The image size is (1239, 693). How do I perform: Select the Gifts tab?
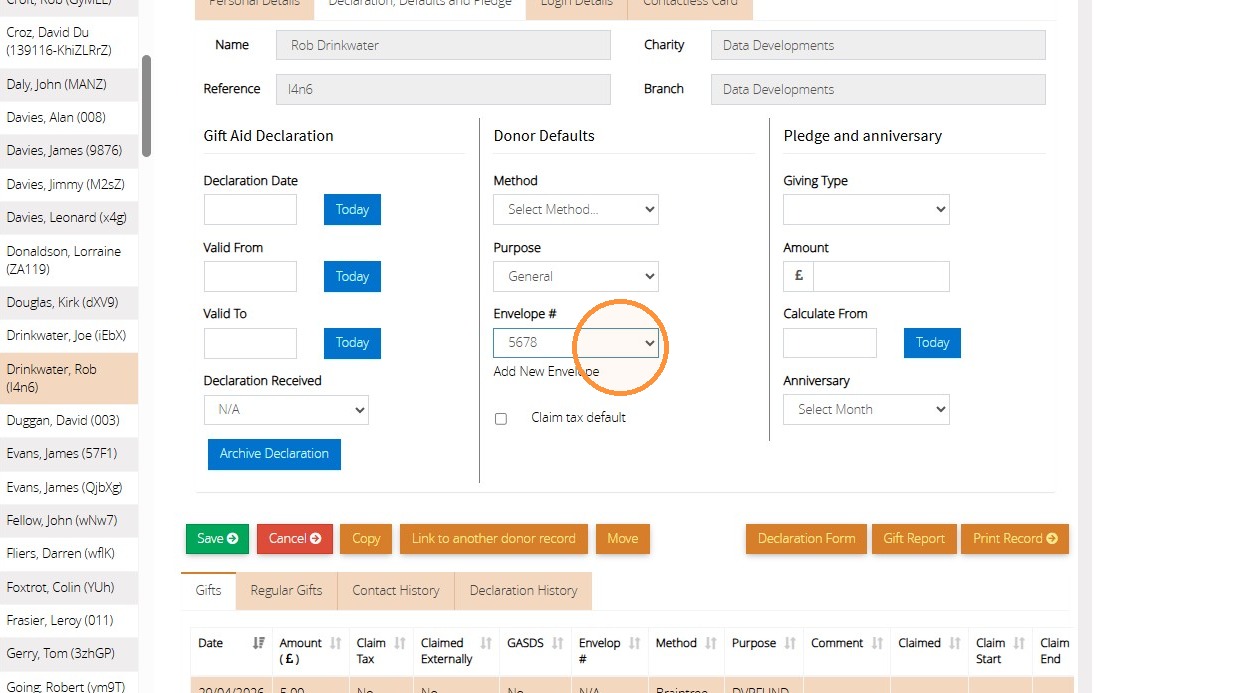pyautogui.click(x=208, y=590)
